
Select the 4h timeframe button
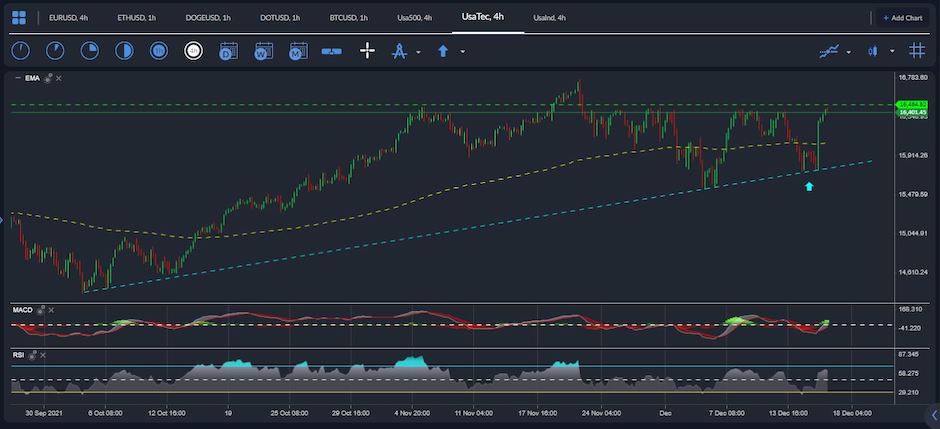coord(193,51)
